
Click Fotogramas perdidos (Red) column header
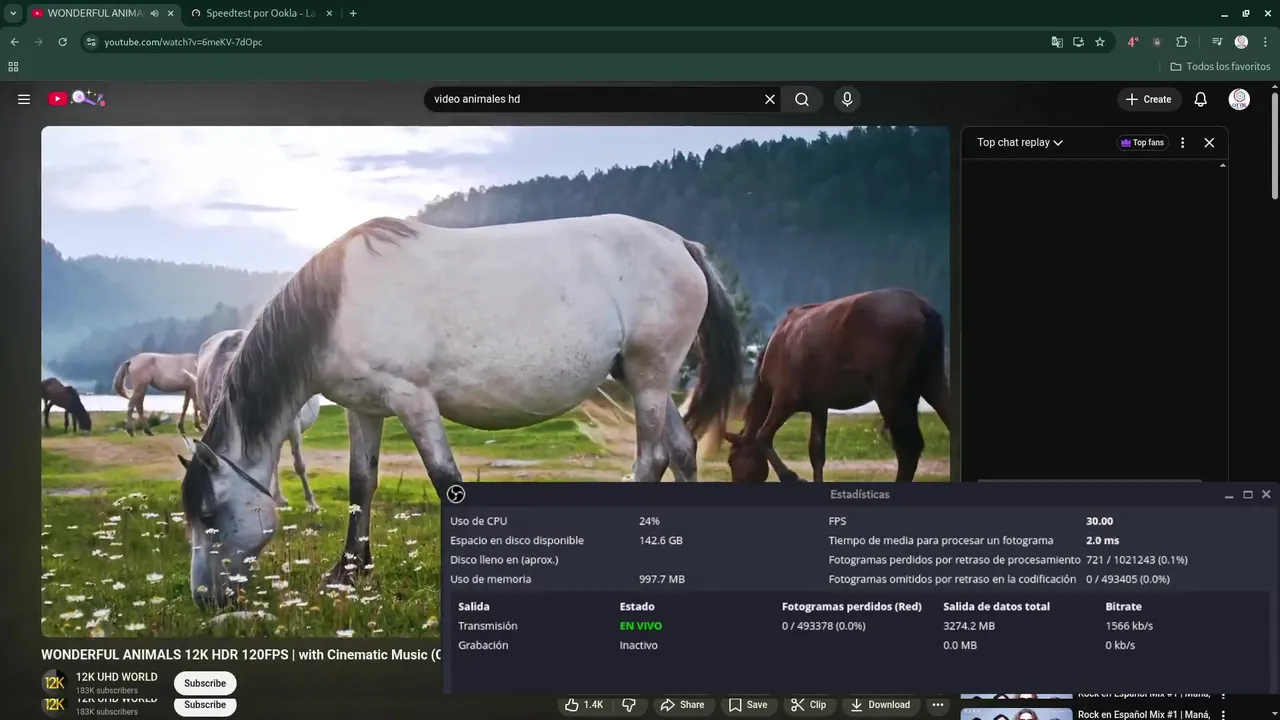[x=852, y=606]
